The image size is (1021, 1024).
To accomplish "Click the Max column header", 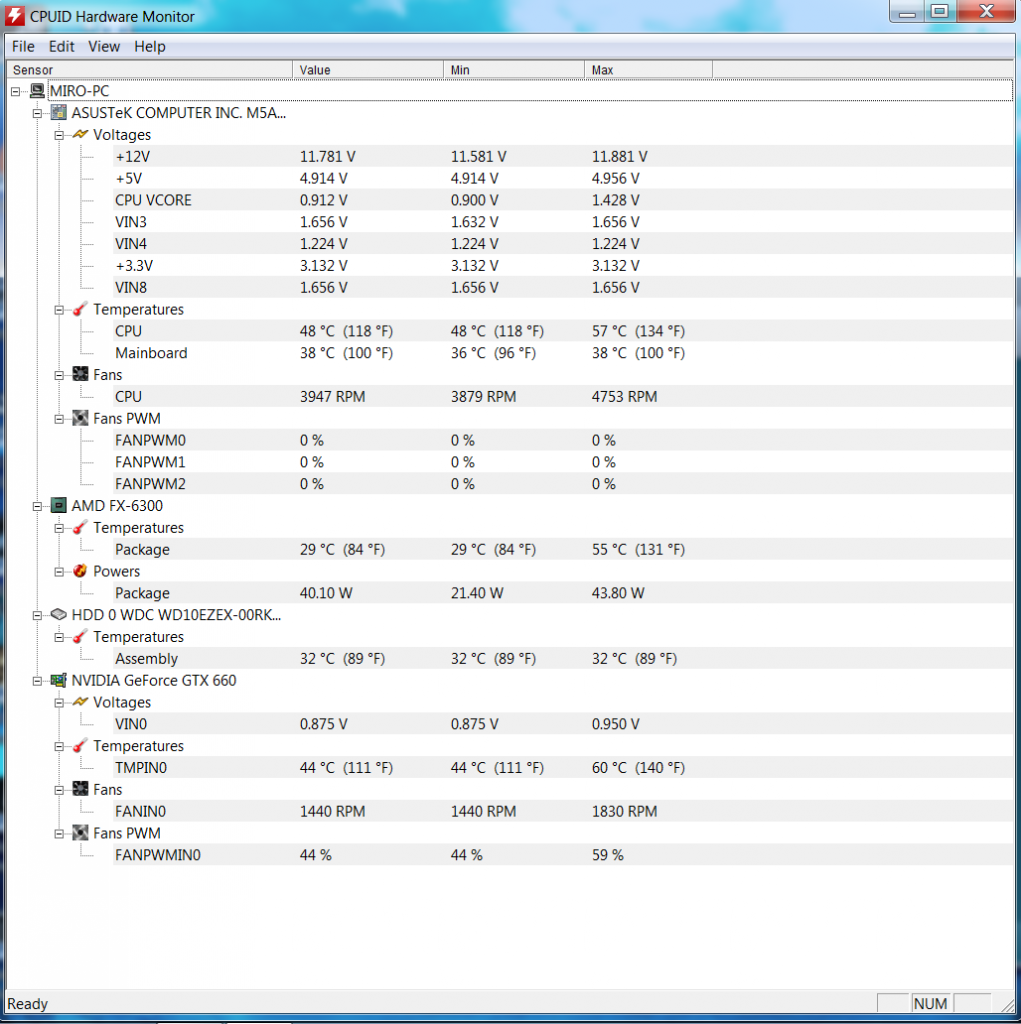I will (x=648, y=69).
